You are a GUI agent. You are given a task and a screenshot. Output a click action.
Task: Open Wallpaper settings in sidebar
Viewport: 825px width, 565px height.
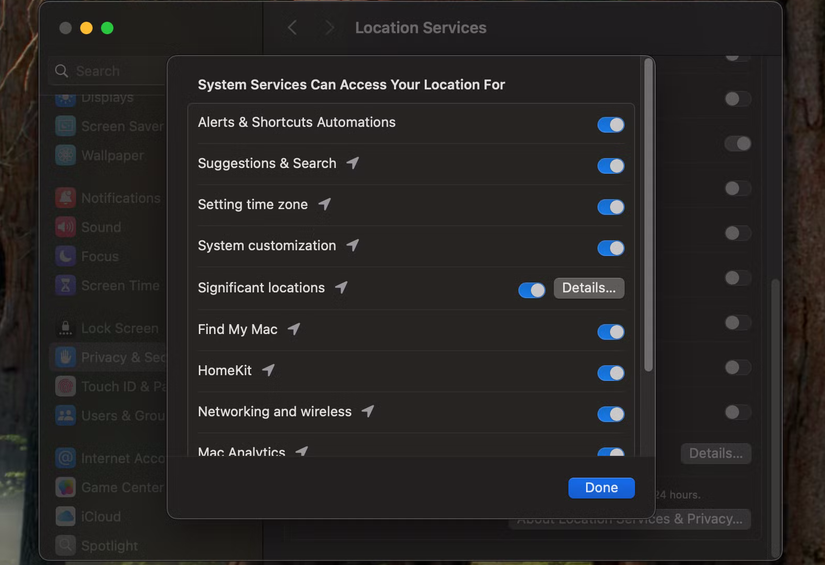tap(109, 155)
